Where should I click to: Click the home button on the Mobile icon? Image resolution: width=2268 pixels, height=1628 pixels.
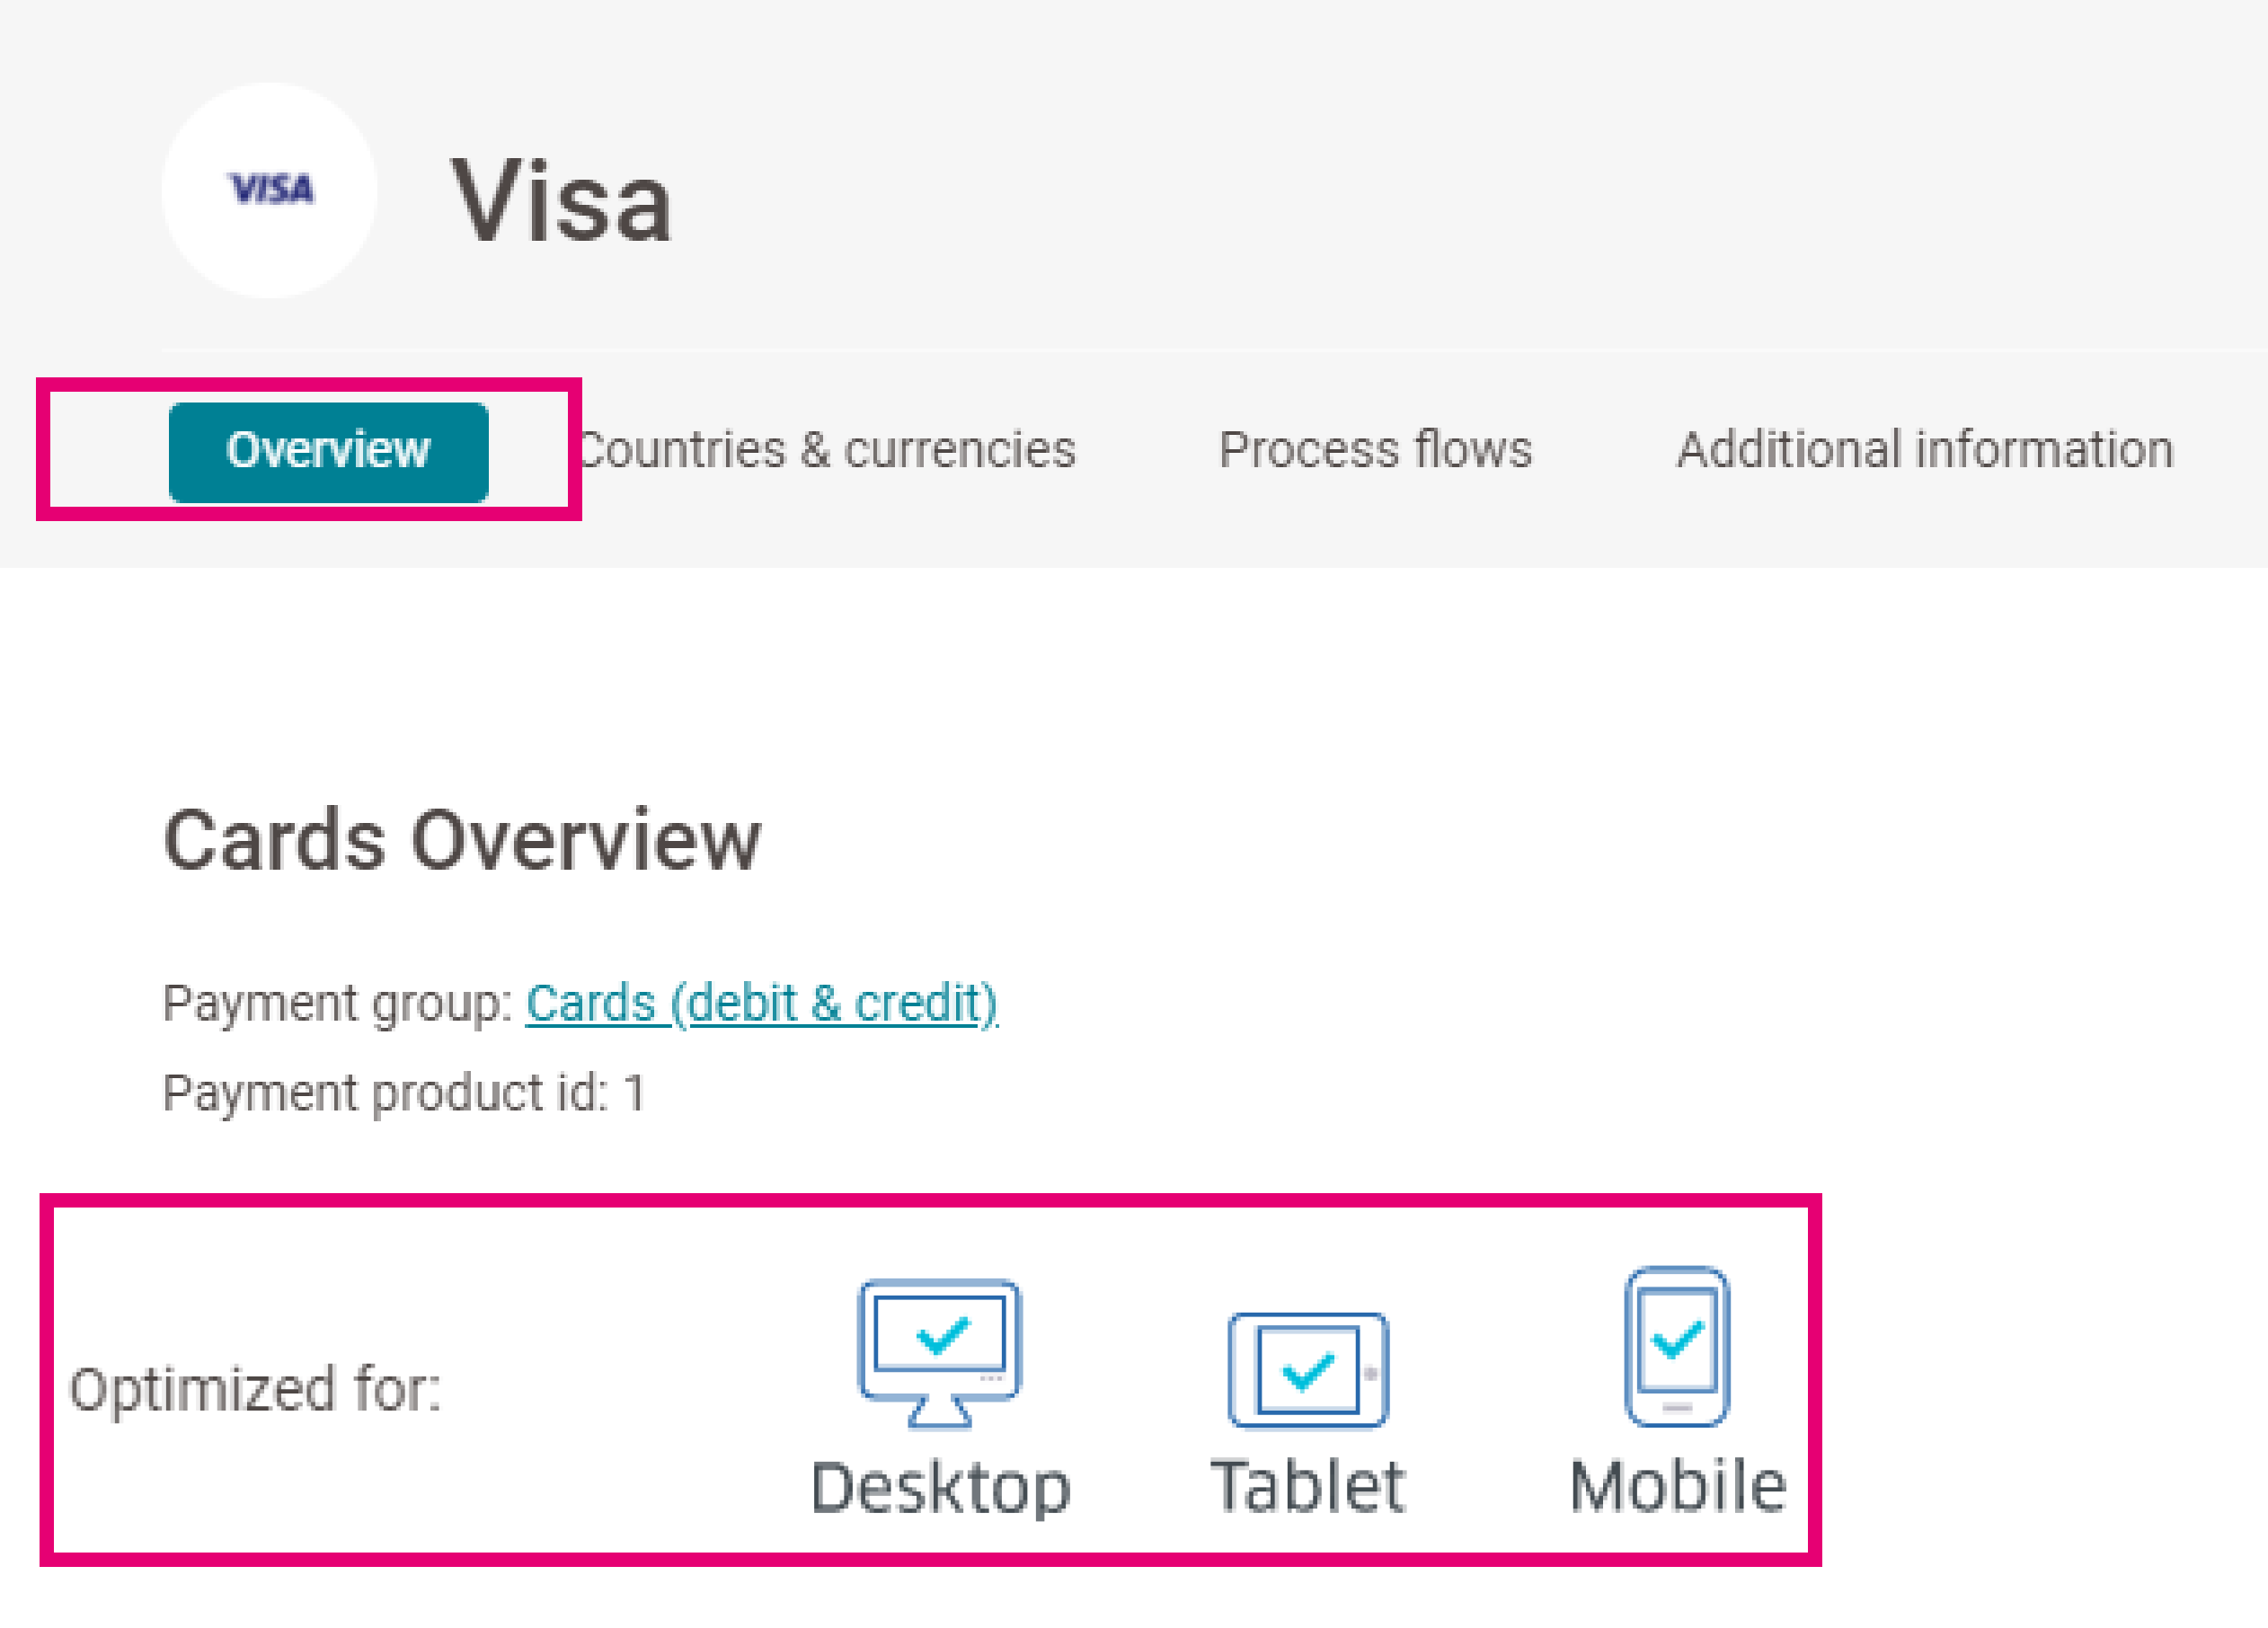tap(1677, 1408)
